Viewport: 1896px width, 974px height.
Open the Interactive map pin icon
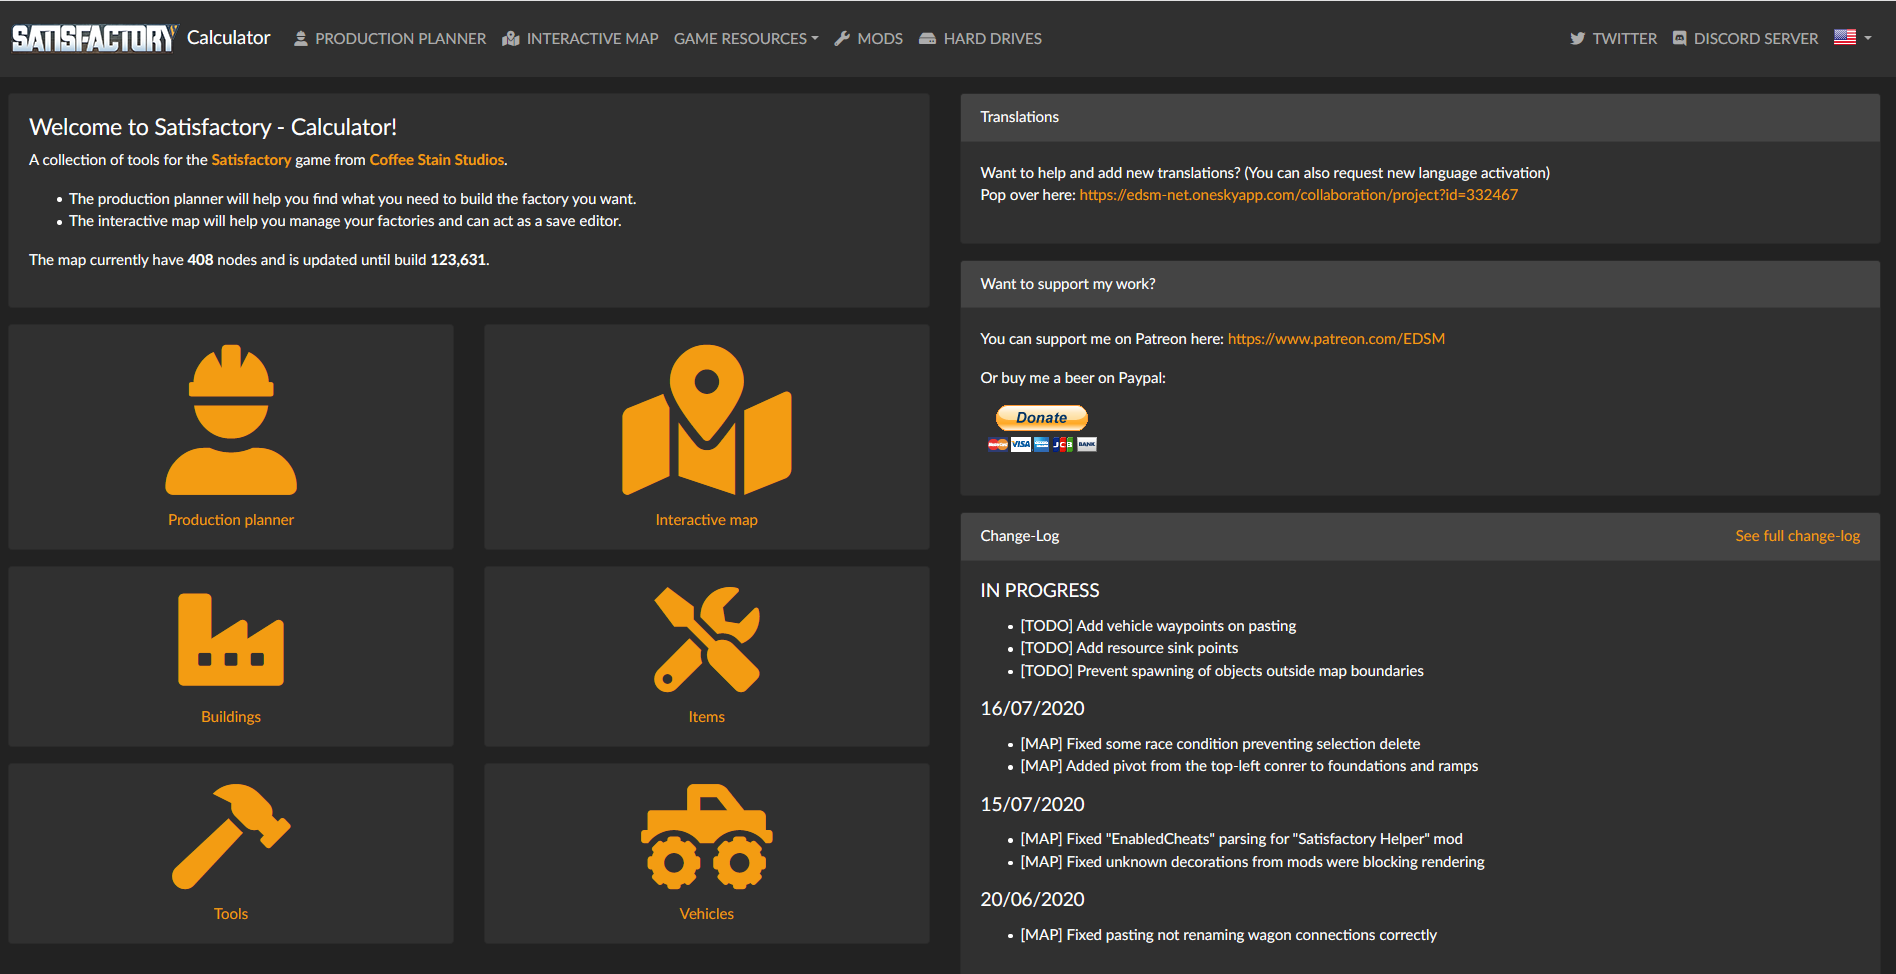[x=706, y=420]
